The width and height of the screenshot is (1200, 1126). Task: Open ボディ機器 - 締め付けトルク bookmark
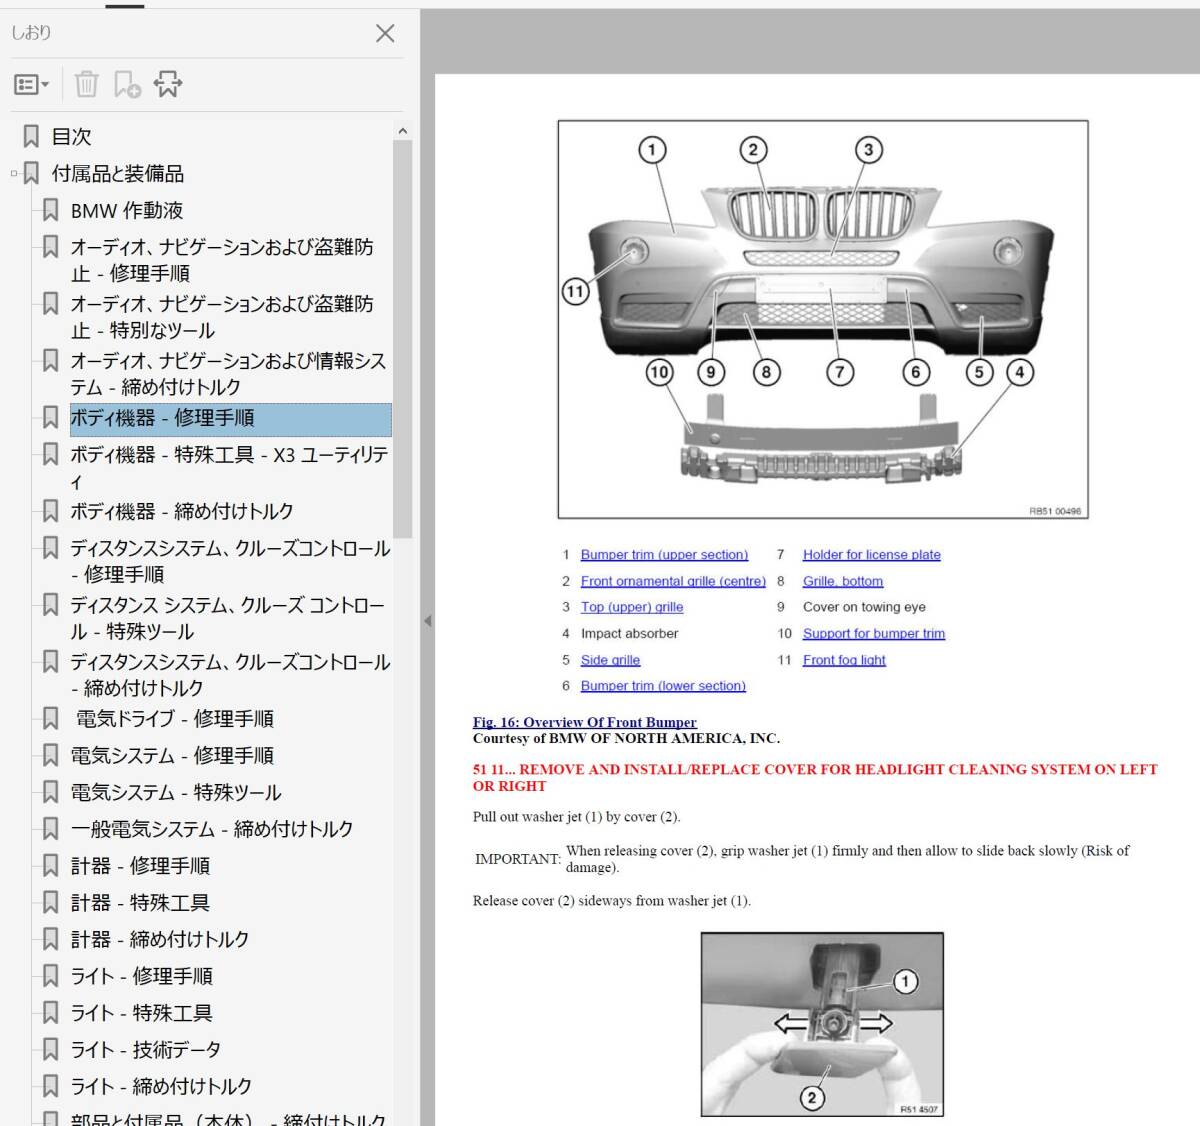tap(182, 512)
